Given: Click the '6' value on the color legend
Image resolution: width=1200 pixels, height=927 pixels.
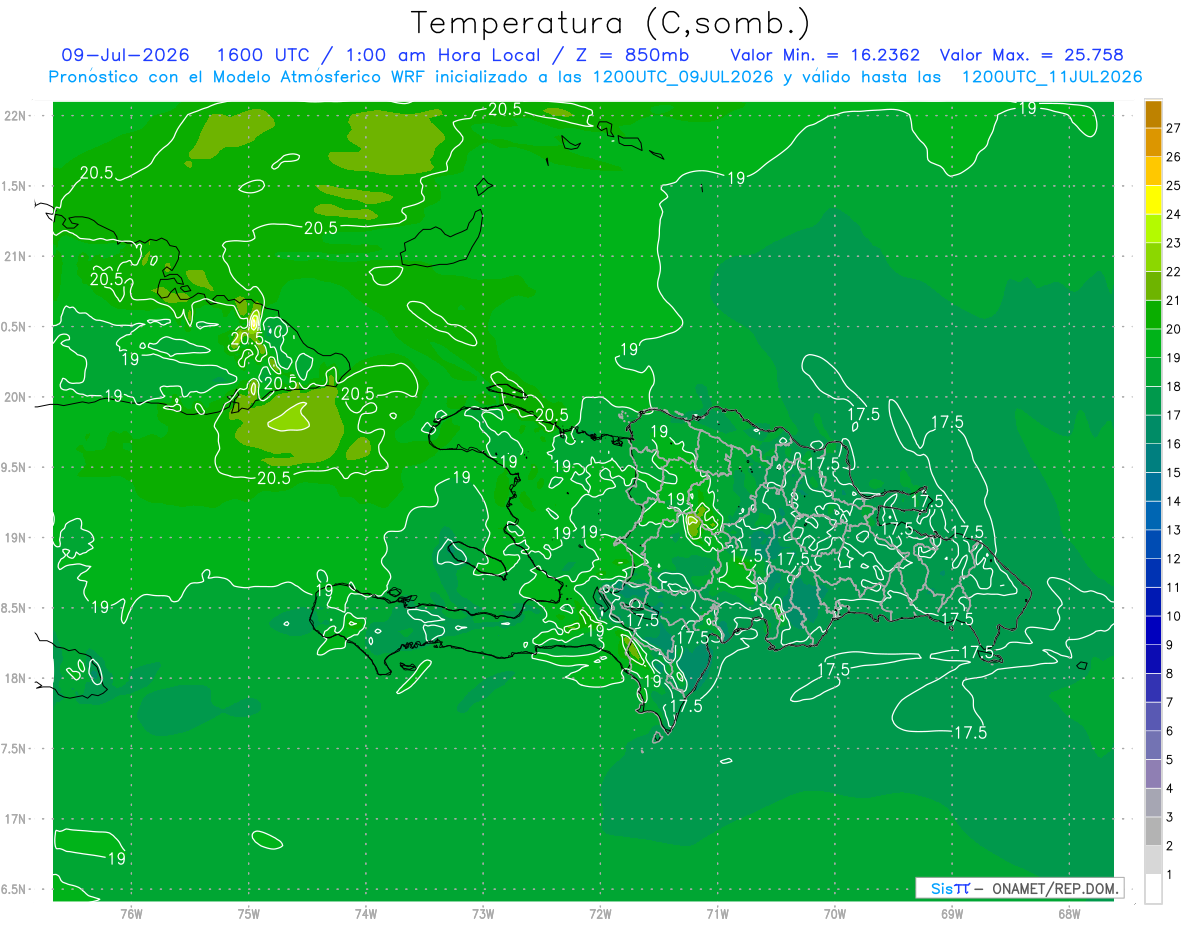Looking at the screenshot, I should (1171, 731).
